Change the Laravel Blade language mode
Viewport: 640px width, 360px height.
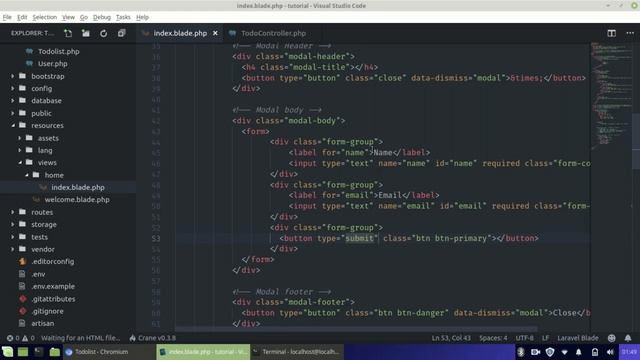pos(578,338)
